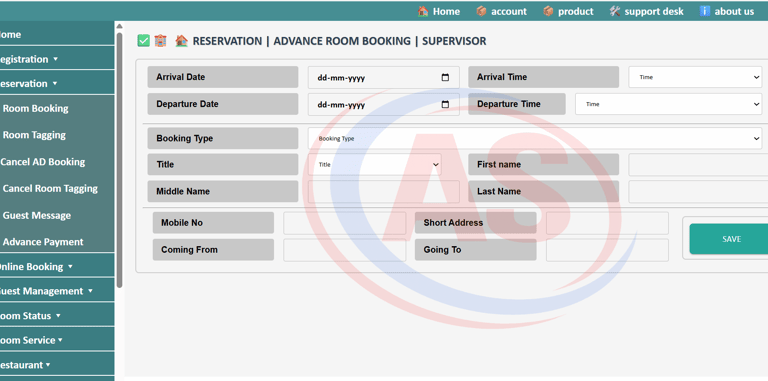The width and height of the screenshot is (768, 381).
Task: Expand the Restaurant sidebar menu
Action: [x=57, y=365]
